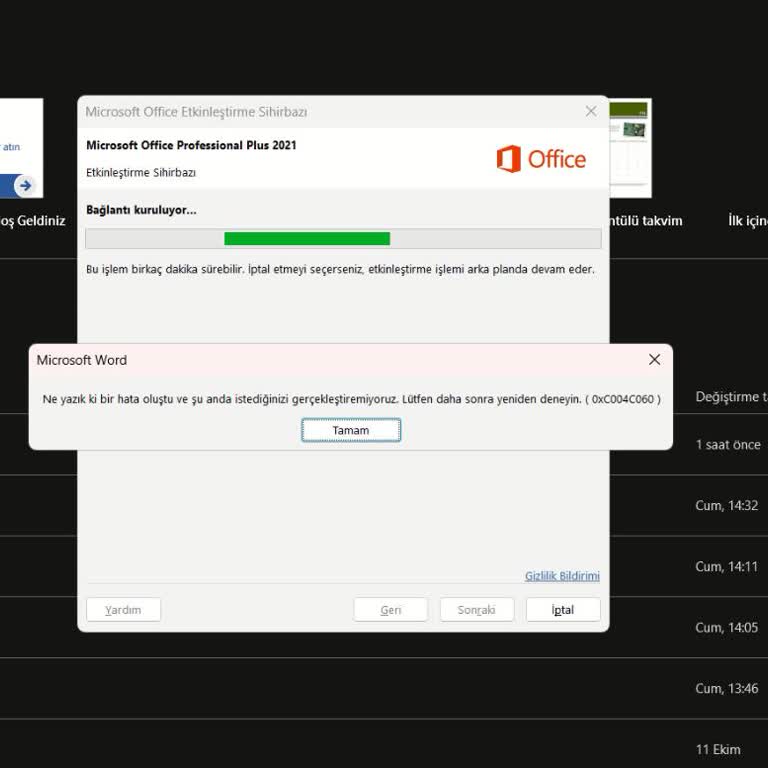Screen dimensions: 768x768
Task: Open the Gizlilik Bildirimi link
Action: tap(562, 576)
